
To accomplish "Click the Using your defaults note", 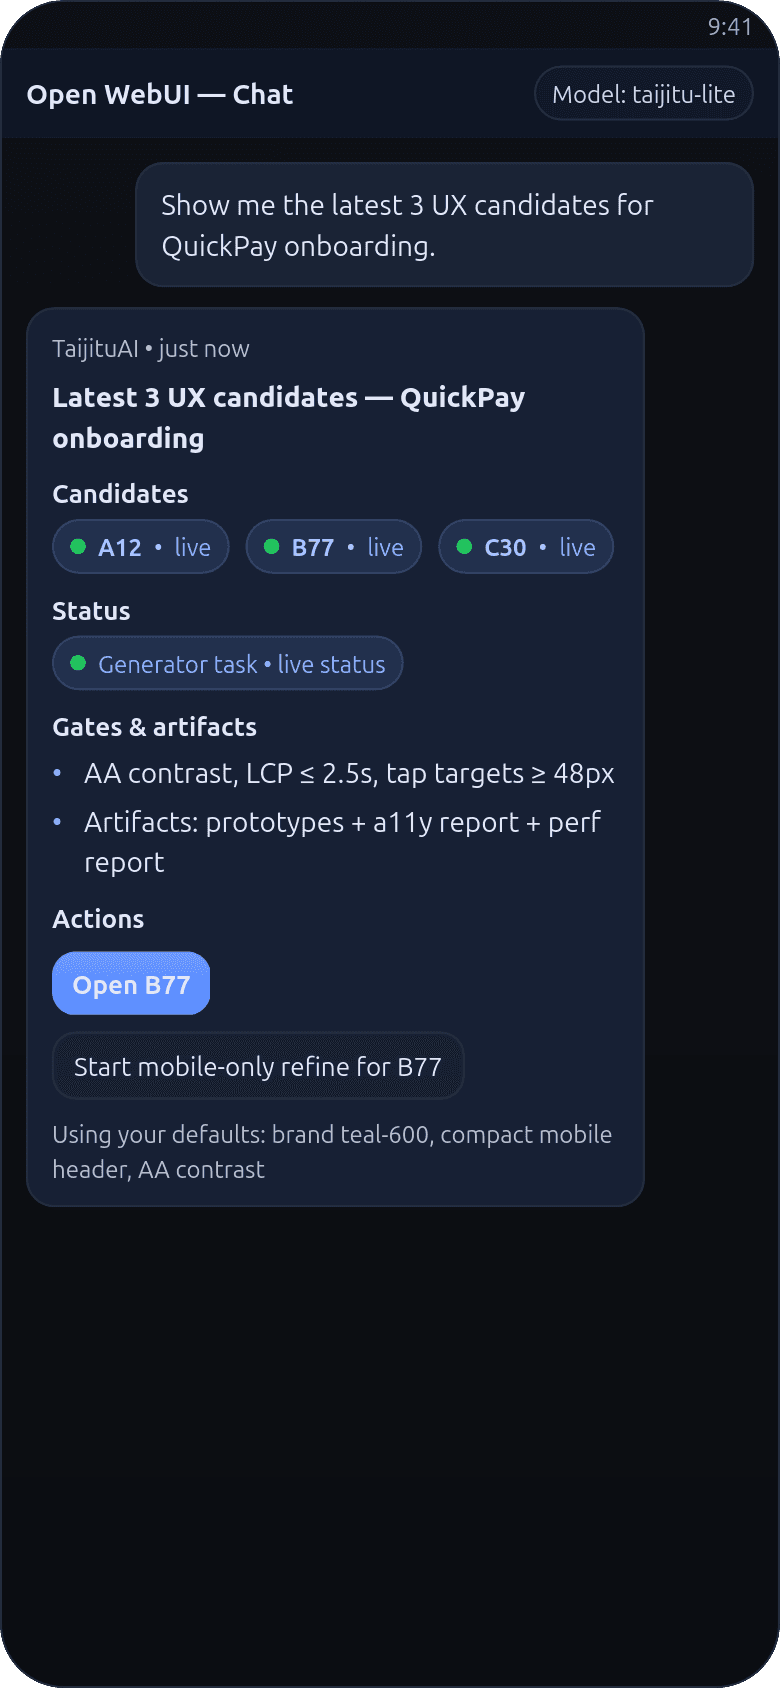I will pos(332,1152).
